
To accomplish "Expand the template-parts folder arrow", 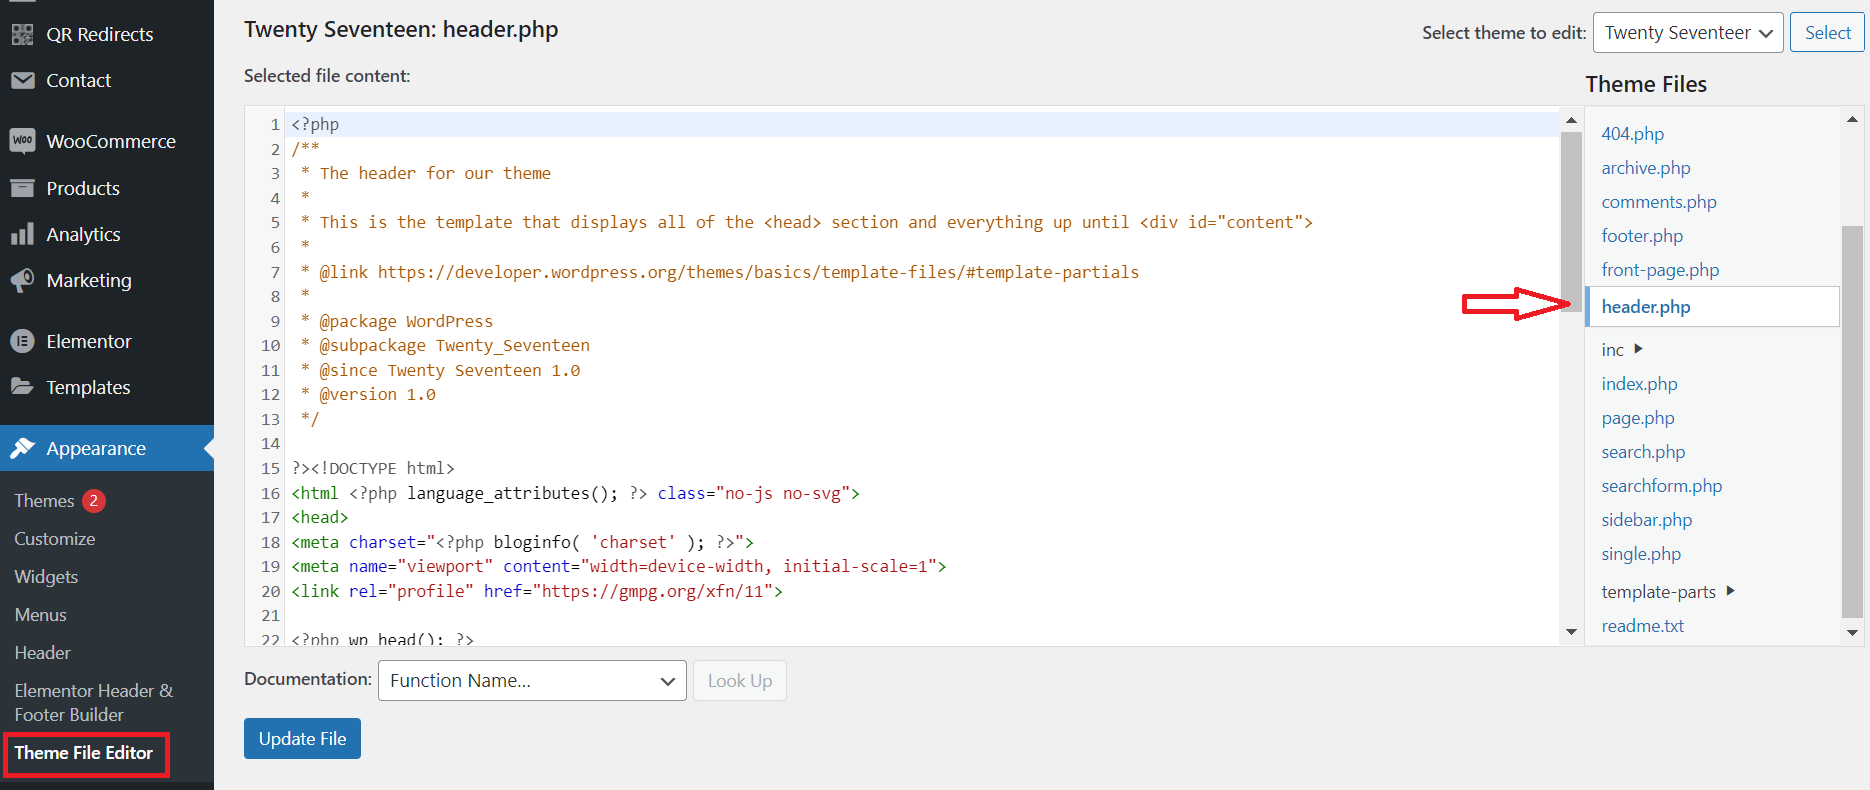I will (1730, 590).
